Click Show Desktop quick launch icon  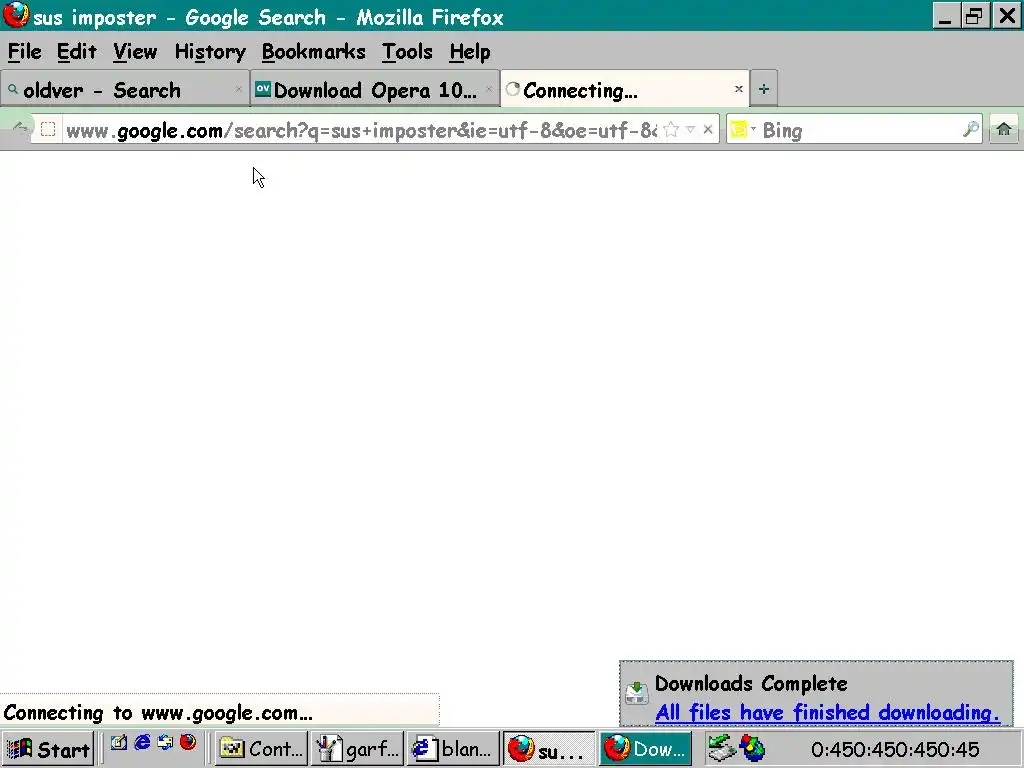(118, 742)
